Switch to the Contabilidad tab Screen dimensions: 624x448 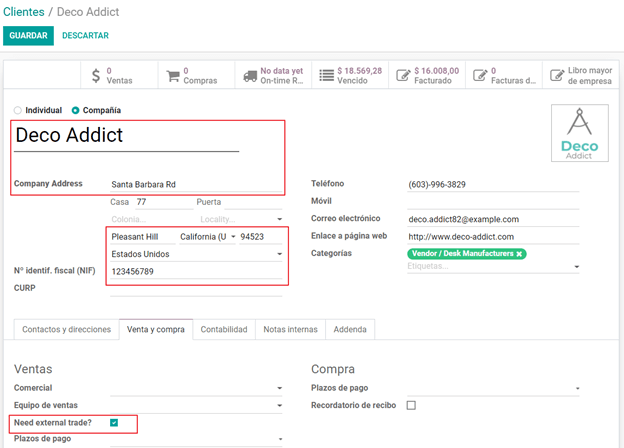(x=224, y=329)
